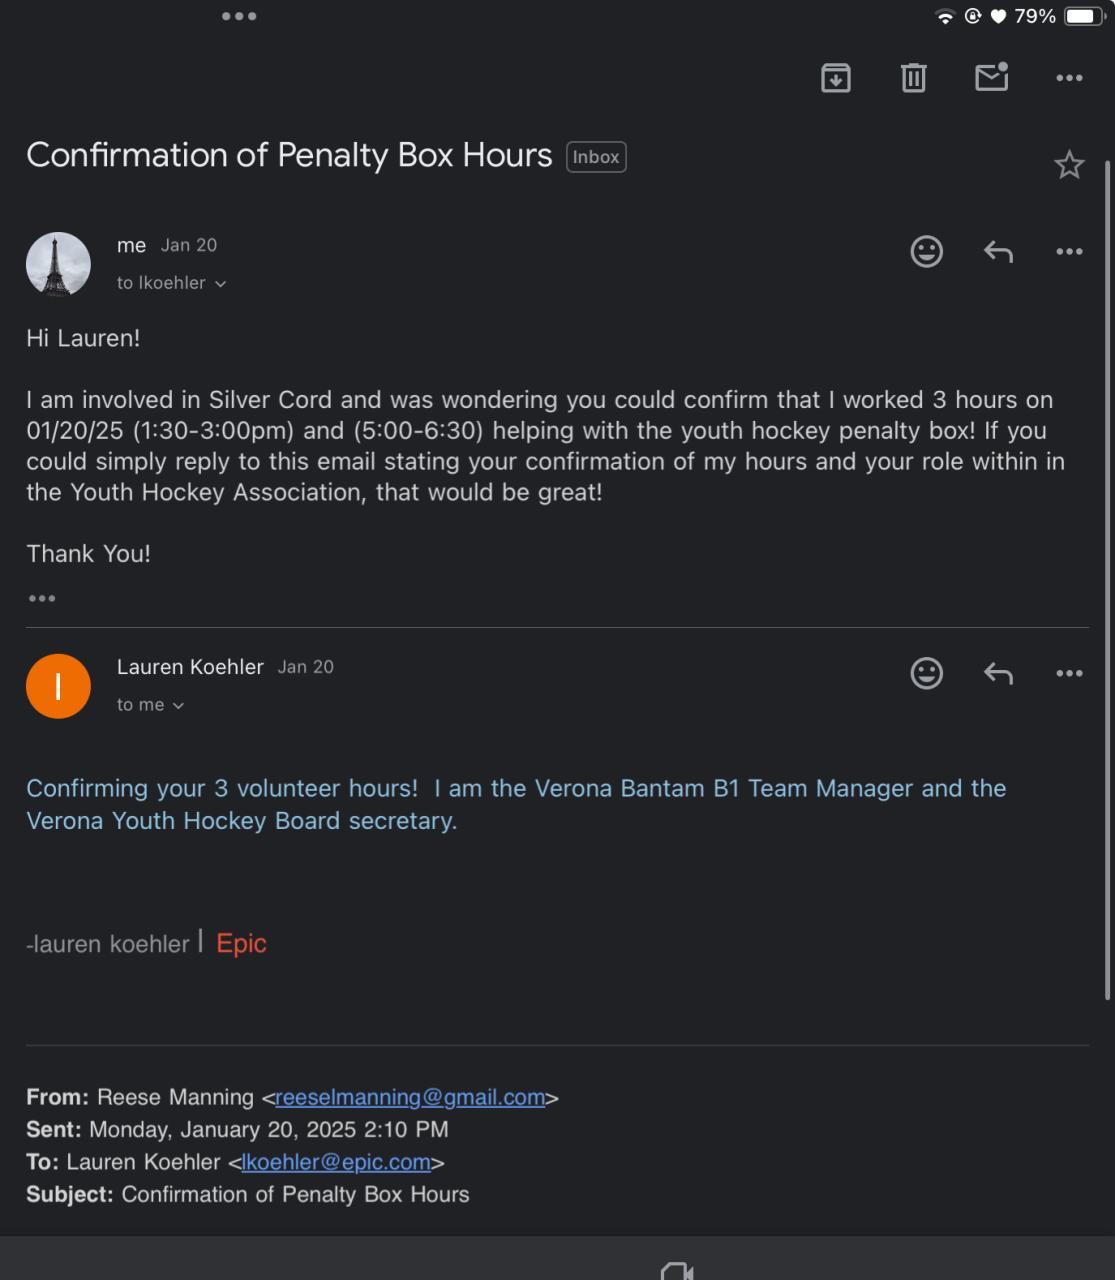Reply to my first message
This screenshot has width=1115, height=1280.
[998, 251]
